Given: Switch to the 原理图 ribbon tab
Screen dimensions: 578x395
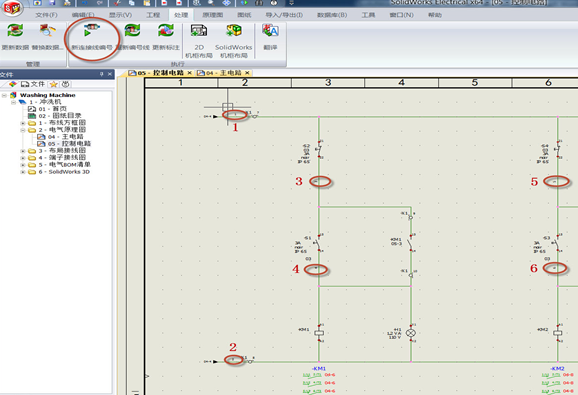Looking at the screenshot, I should pos(213,15).
